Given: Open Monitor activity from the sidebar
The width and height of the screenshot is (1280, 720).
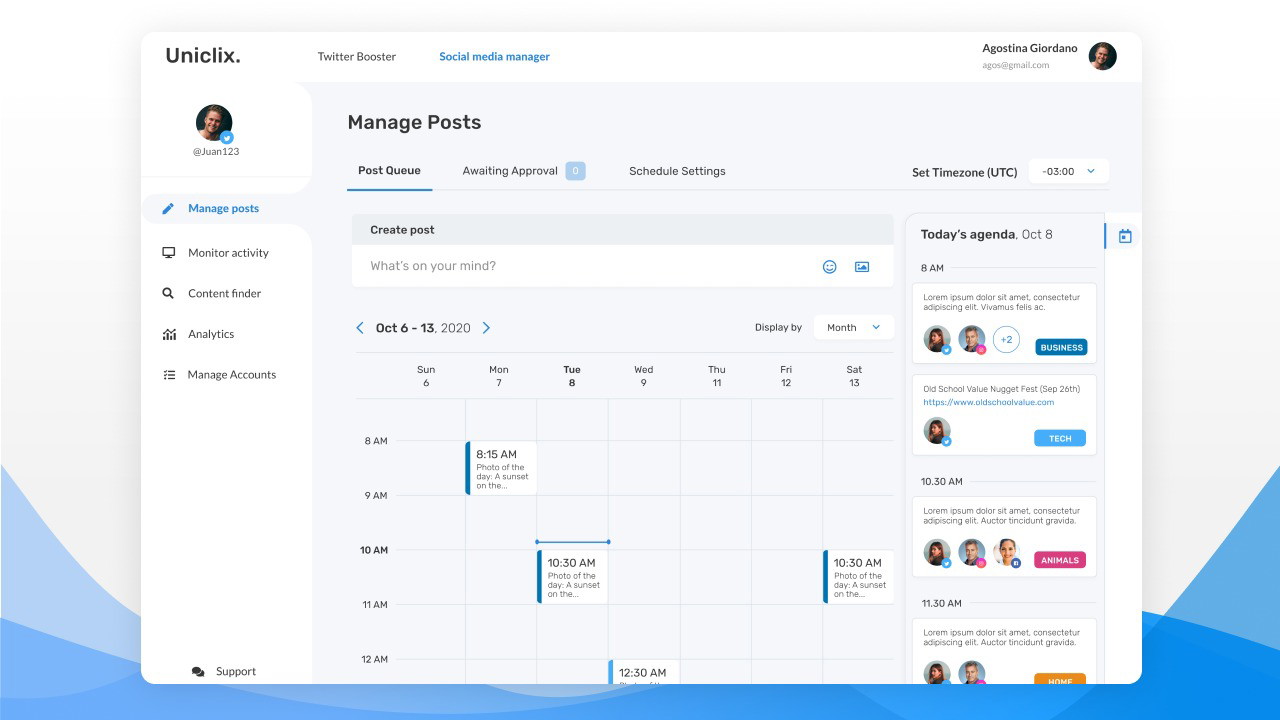Looking at the screenshot, I should click(x=228, y=253).
